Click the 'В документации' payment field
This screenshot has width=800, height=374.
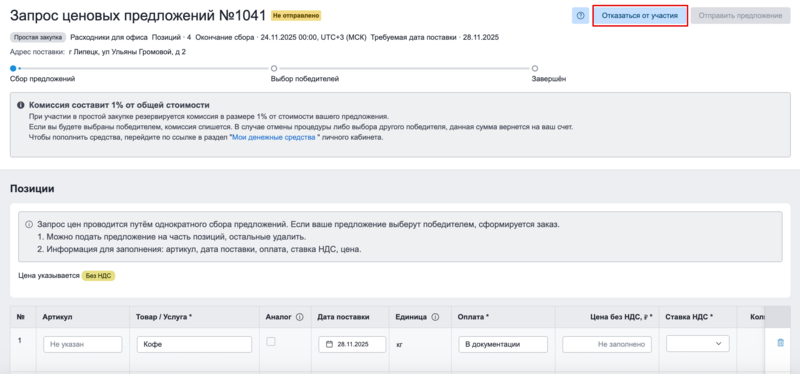[503, 344]
